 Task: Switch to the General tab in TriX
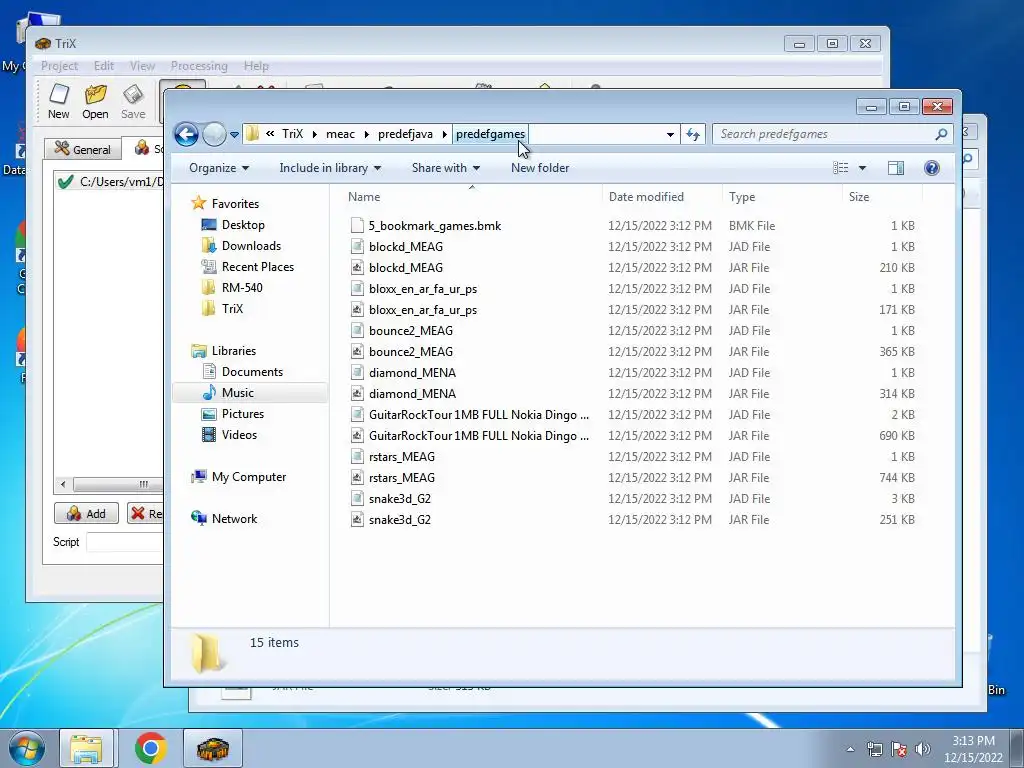click(83, 150)
